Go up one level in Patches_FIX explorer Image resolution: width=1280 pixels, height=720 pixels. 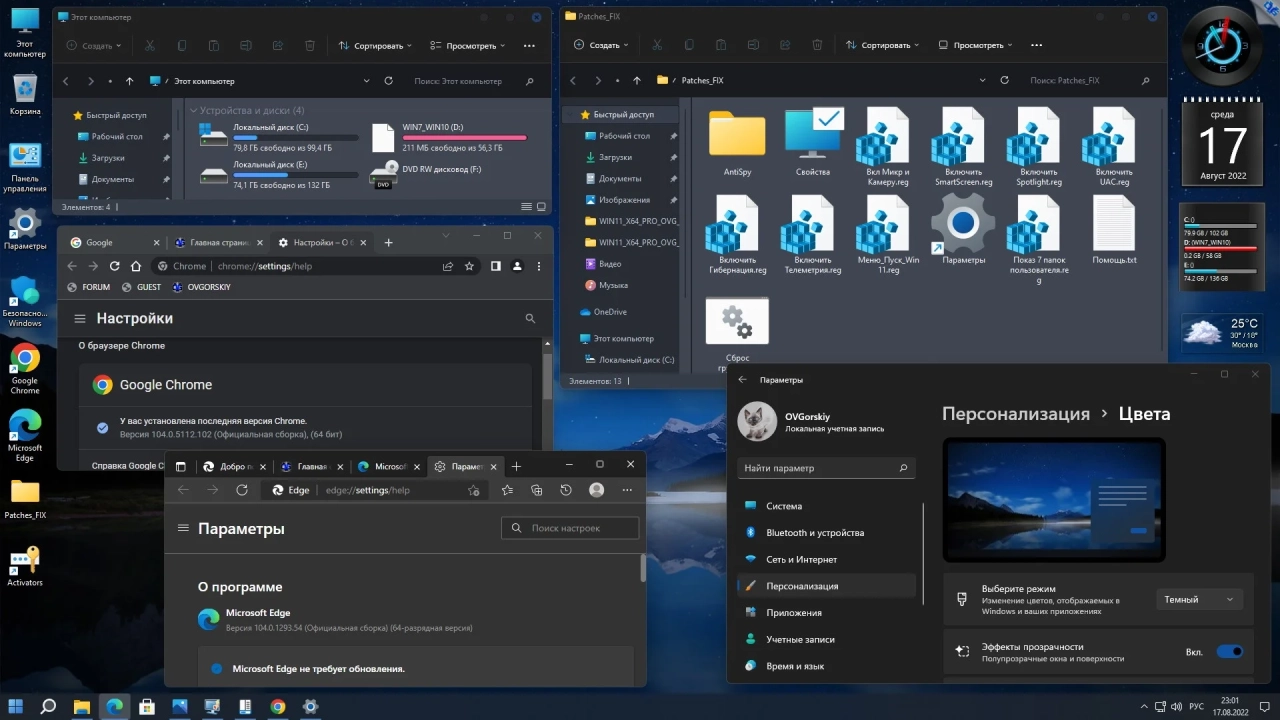pos(637,80)
